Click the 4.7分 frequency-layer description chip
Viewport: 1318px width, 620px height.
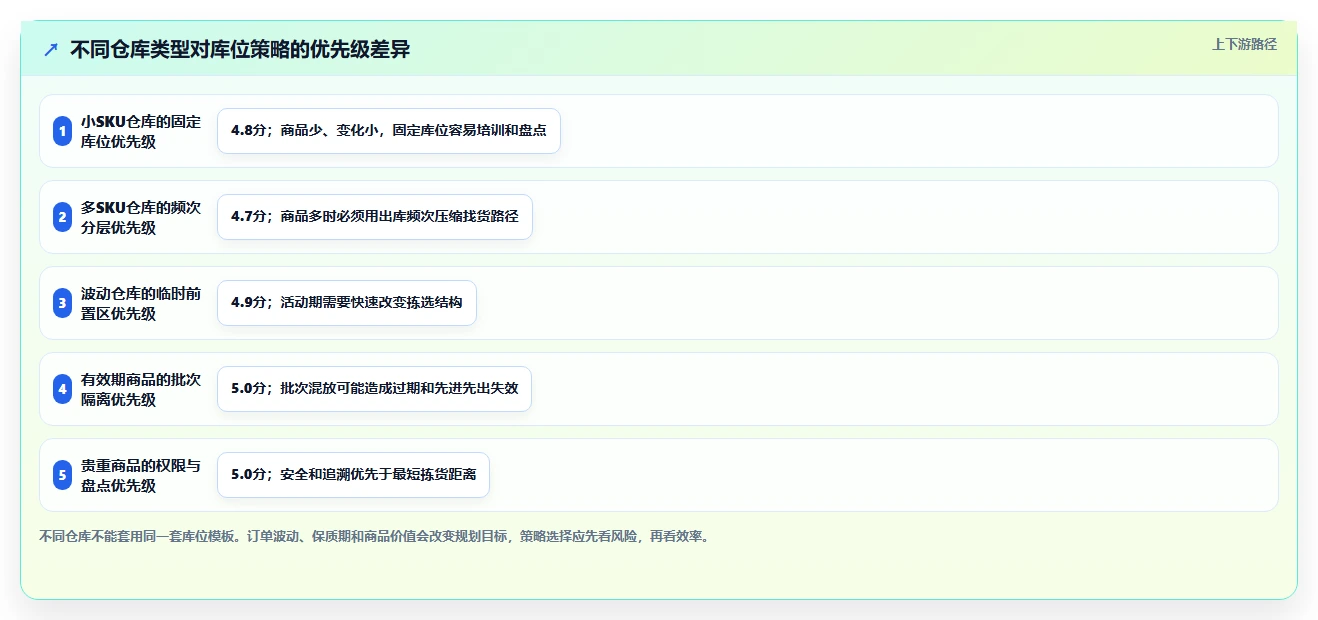click(375, 217)
